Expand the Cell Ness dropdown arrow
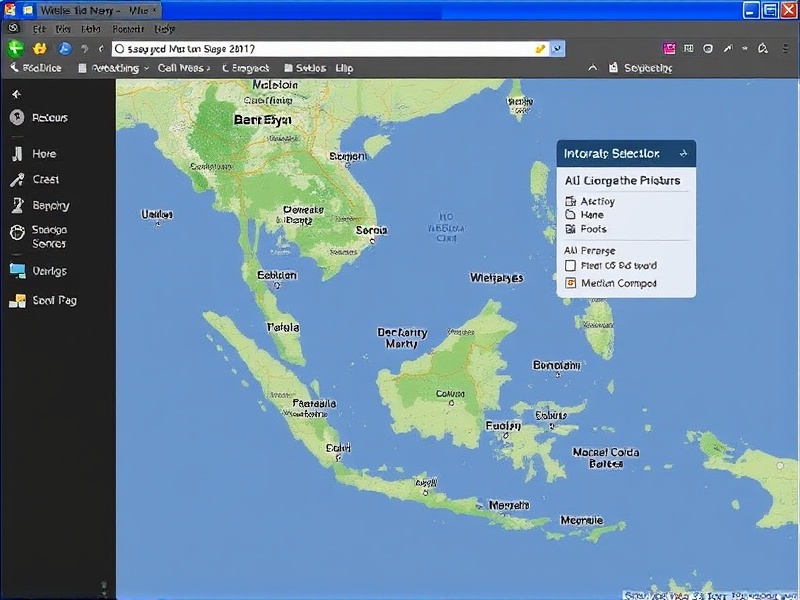 [x=210, y=68]
